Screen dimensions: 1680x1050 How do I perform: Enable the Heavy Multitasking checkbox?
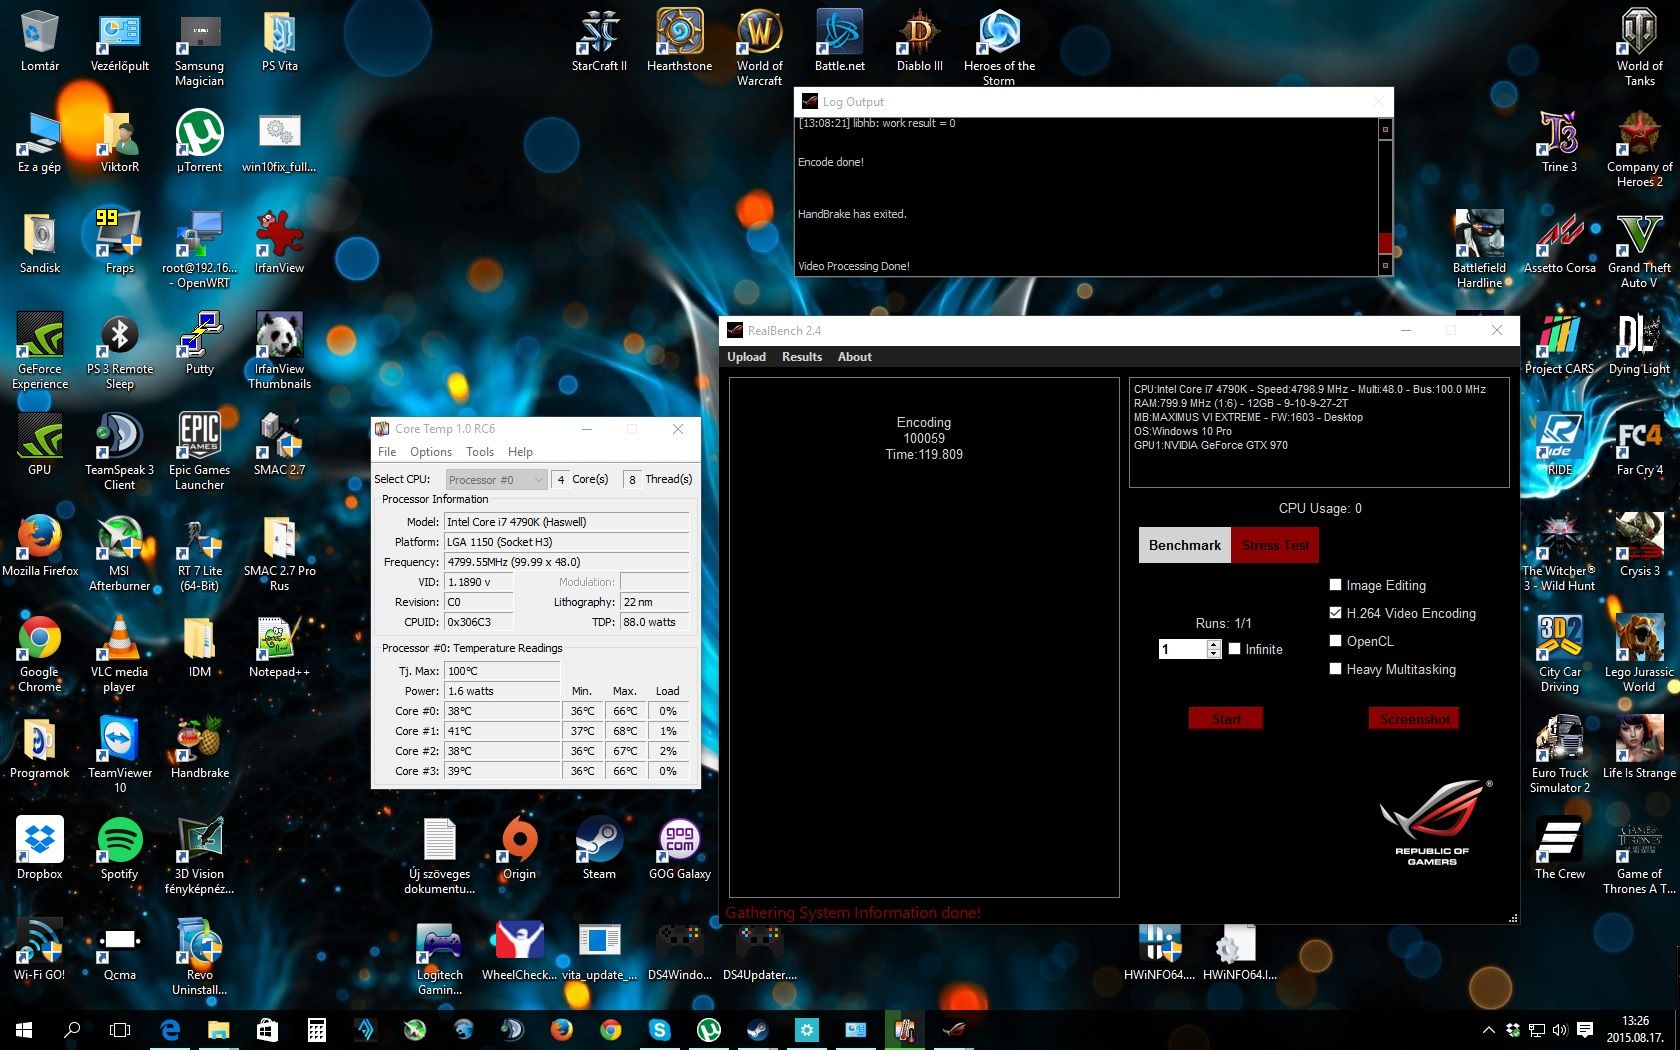point(1335,669)
